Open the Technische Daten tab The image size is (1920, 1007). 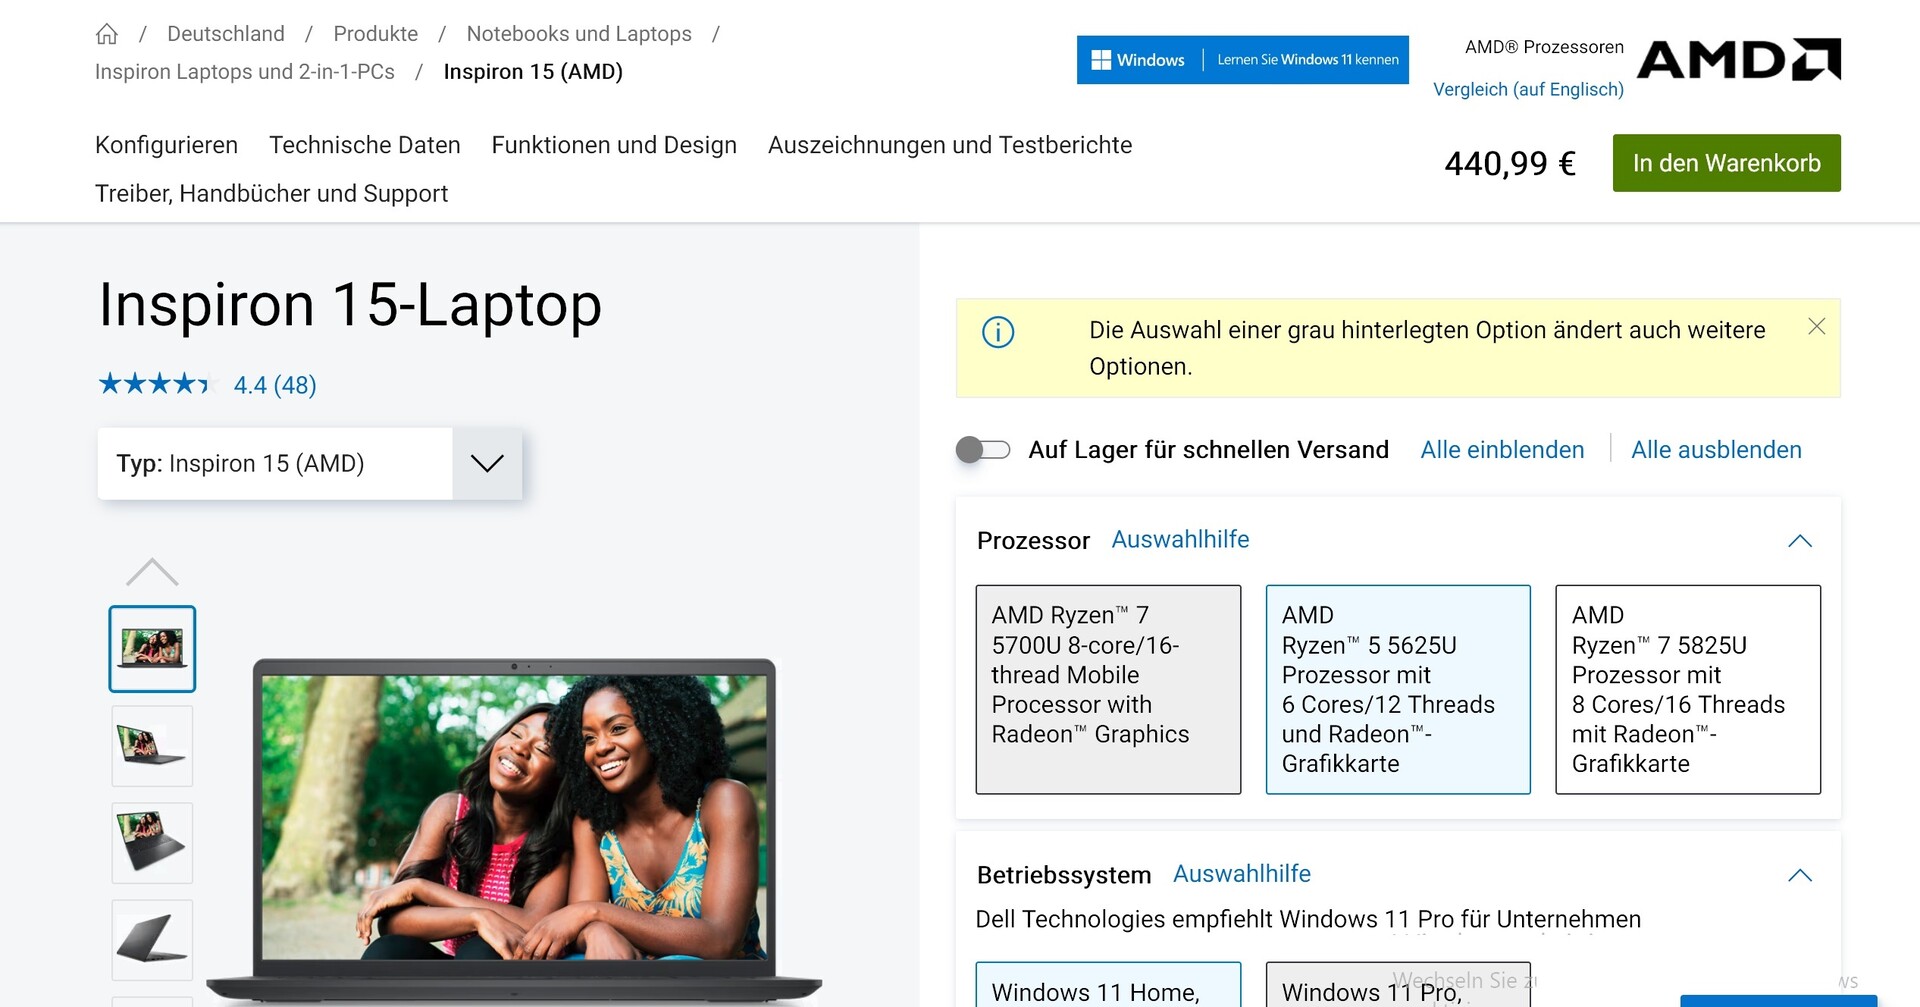point(365,145)
